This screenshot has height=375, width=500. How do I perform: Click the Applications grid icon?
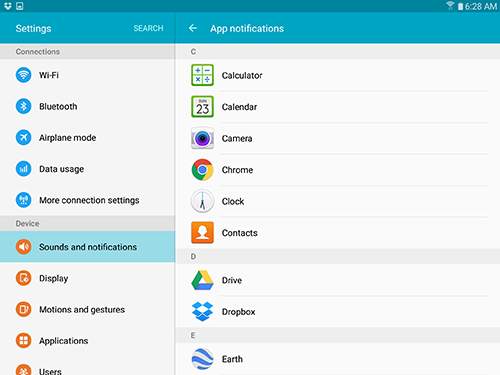[23, 340]
